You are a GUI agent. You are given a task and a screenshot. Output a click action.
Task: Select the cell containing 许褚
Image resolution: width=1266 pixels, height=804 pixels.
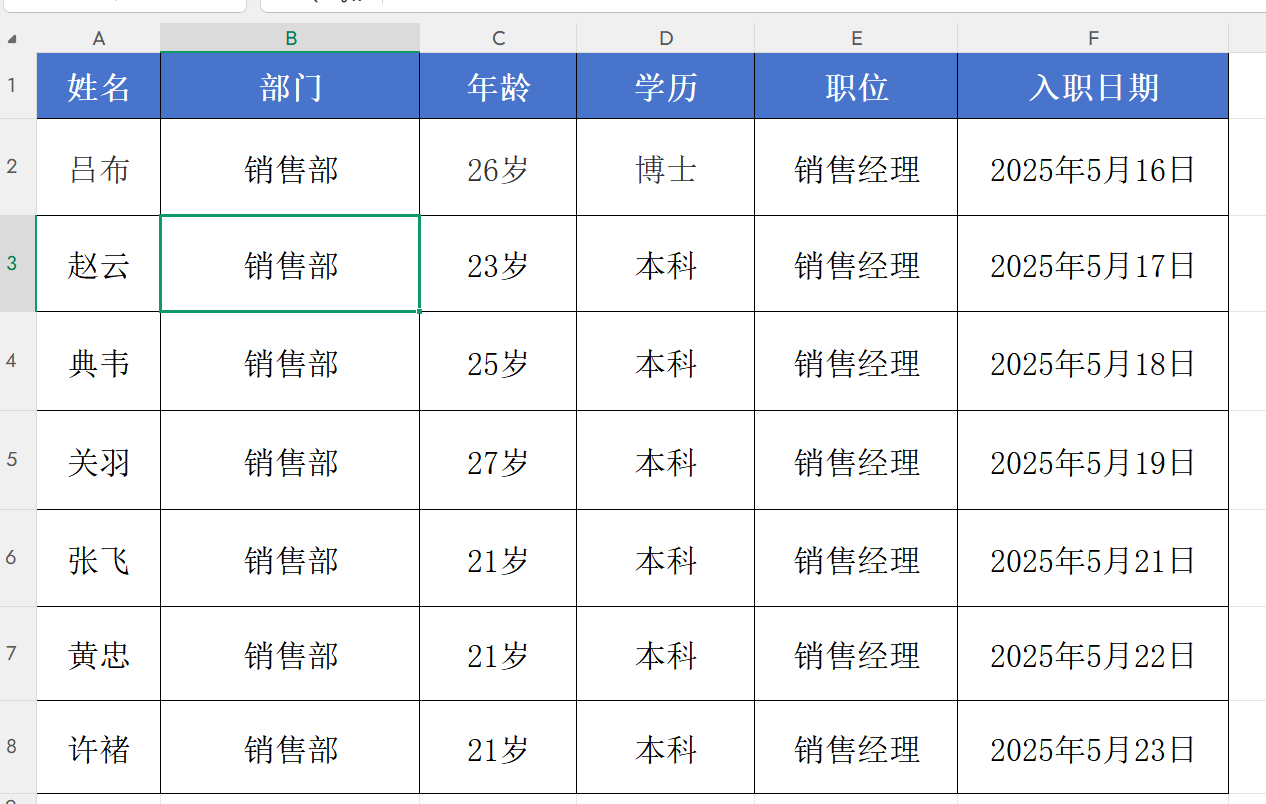coord(98,747)
